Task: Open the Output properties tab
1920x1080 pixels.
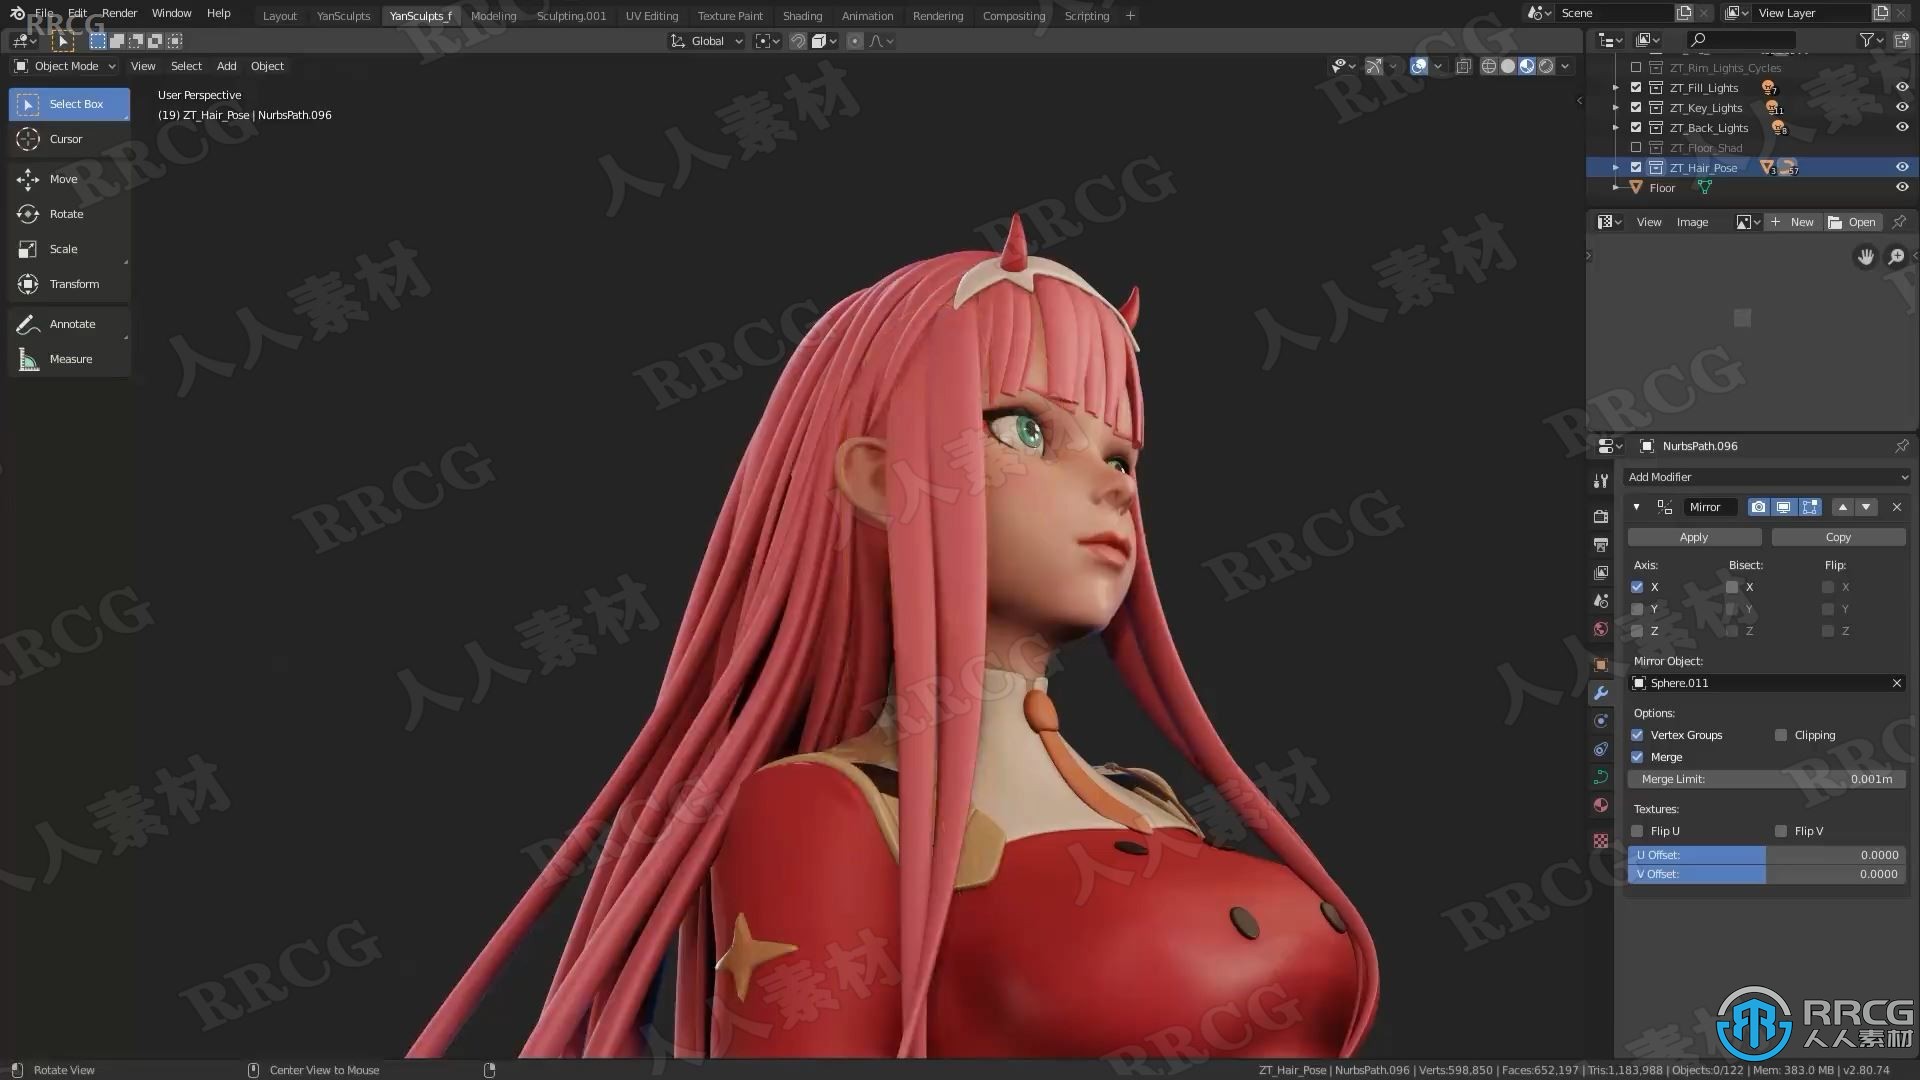Action: pyautogui.click(x=1601, y=545)
